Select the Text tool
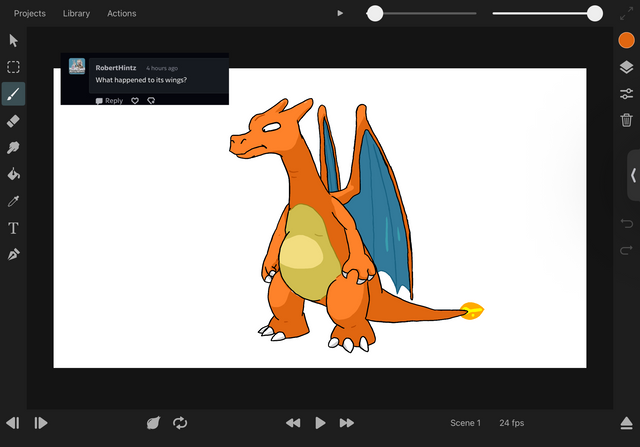This screenshot has height=447, width=640. tap(14, 228)
